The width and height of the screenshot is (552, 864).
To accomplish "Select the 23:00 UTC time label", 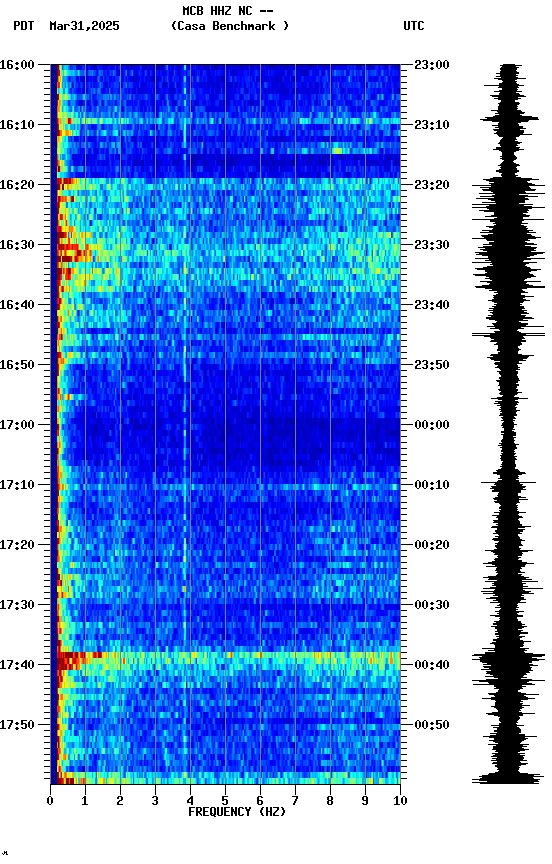I will click(x=432, y=65).
